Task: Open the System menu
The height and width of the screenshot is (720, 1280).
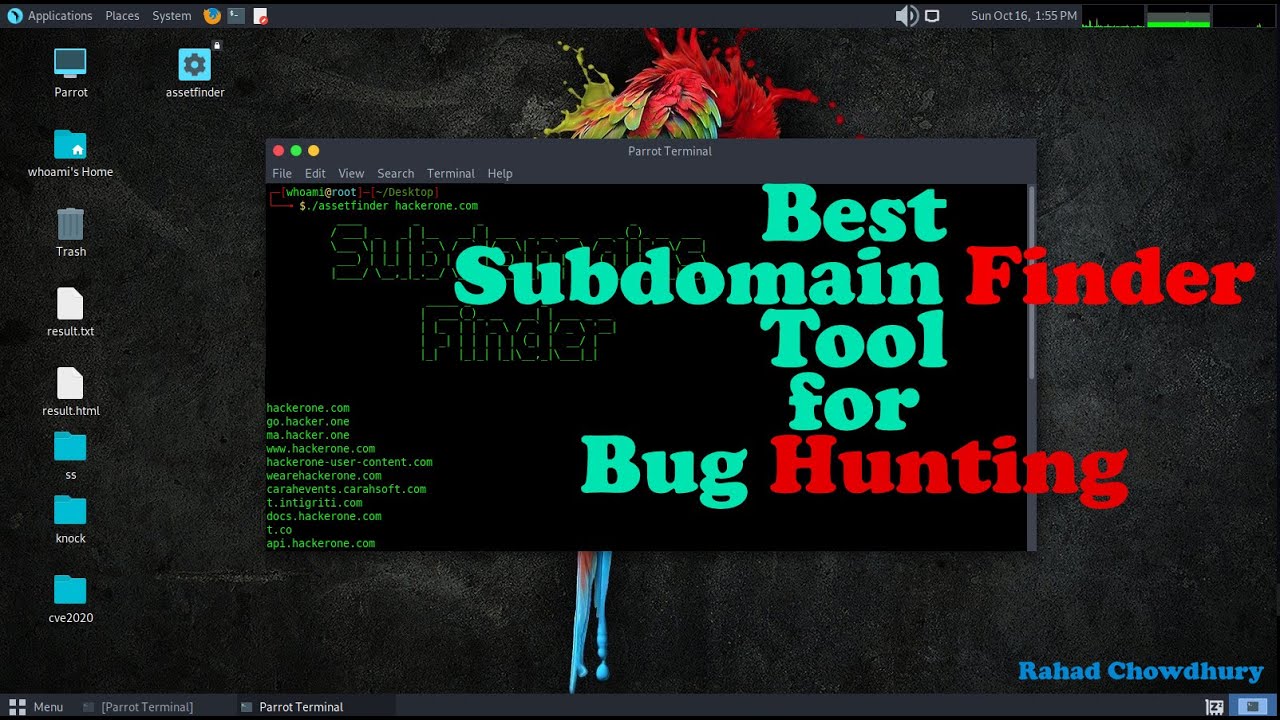Action: (x=172, y=15)
